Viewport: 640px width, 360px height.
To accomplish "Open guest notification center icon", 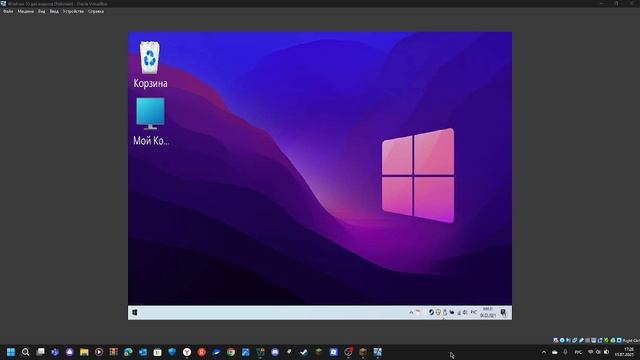I will pos(503,313).
